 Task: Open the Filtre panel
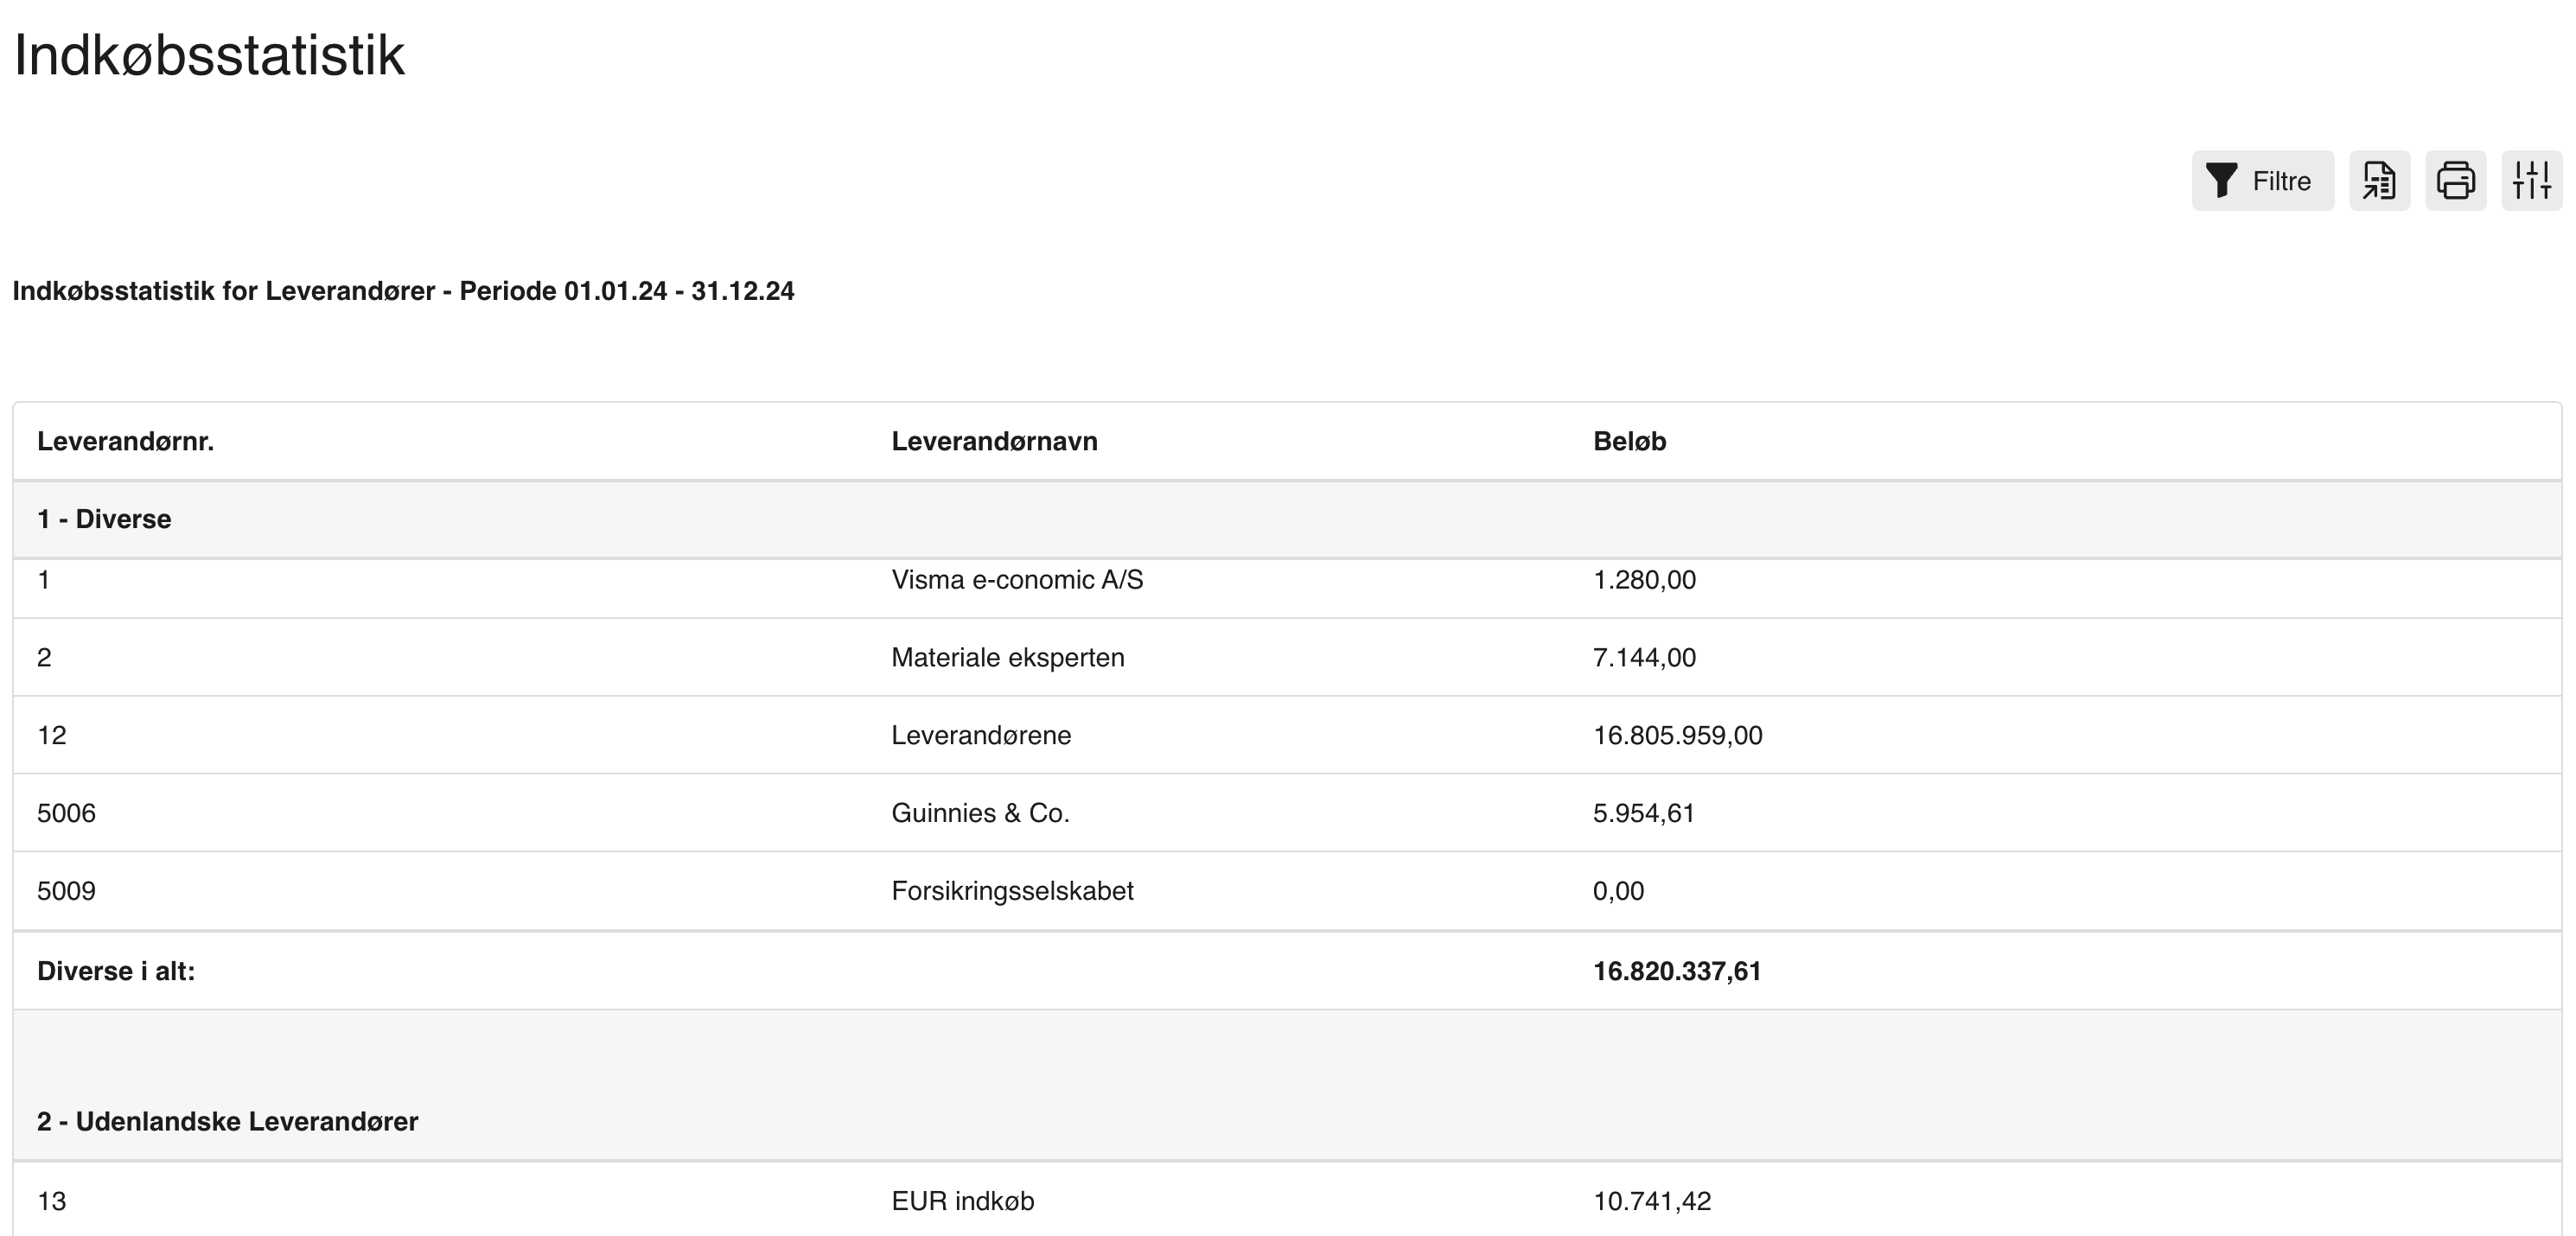(2263, 181)
